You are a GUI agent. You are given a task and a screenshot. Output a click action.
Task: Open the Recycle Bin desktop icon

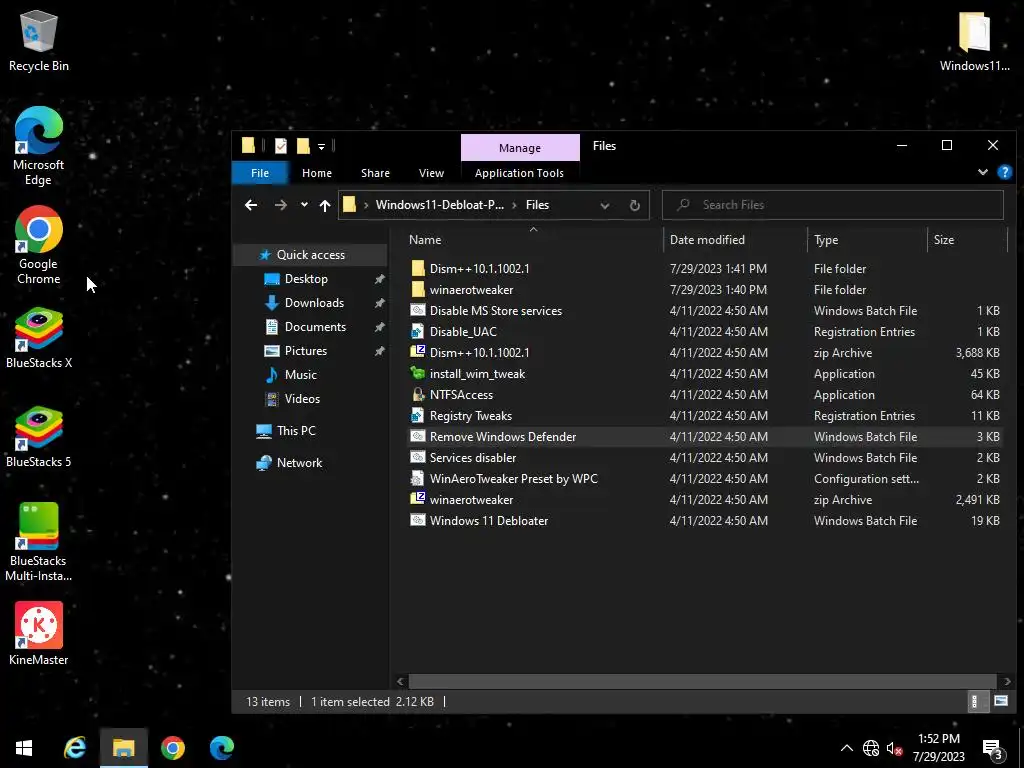coord(39,40)
